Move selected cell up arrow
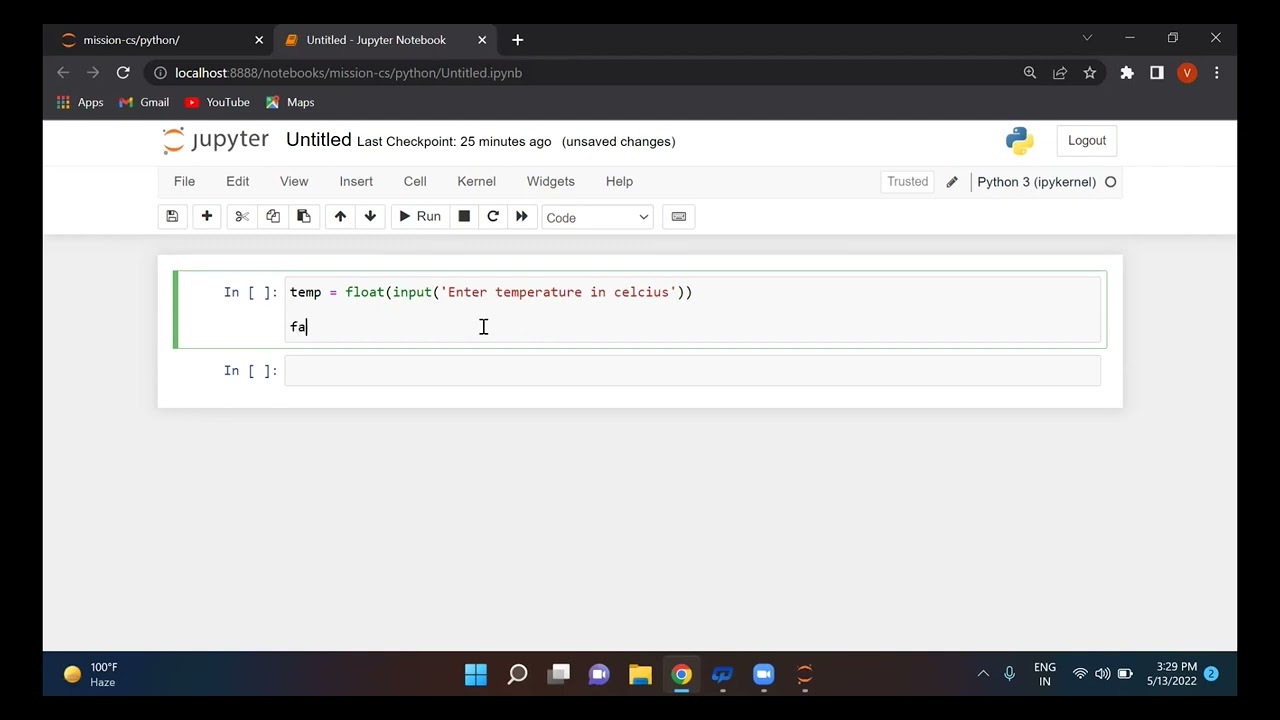The image size is (1280, 720). (x=340, y=217)
